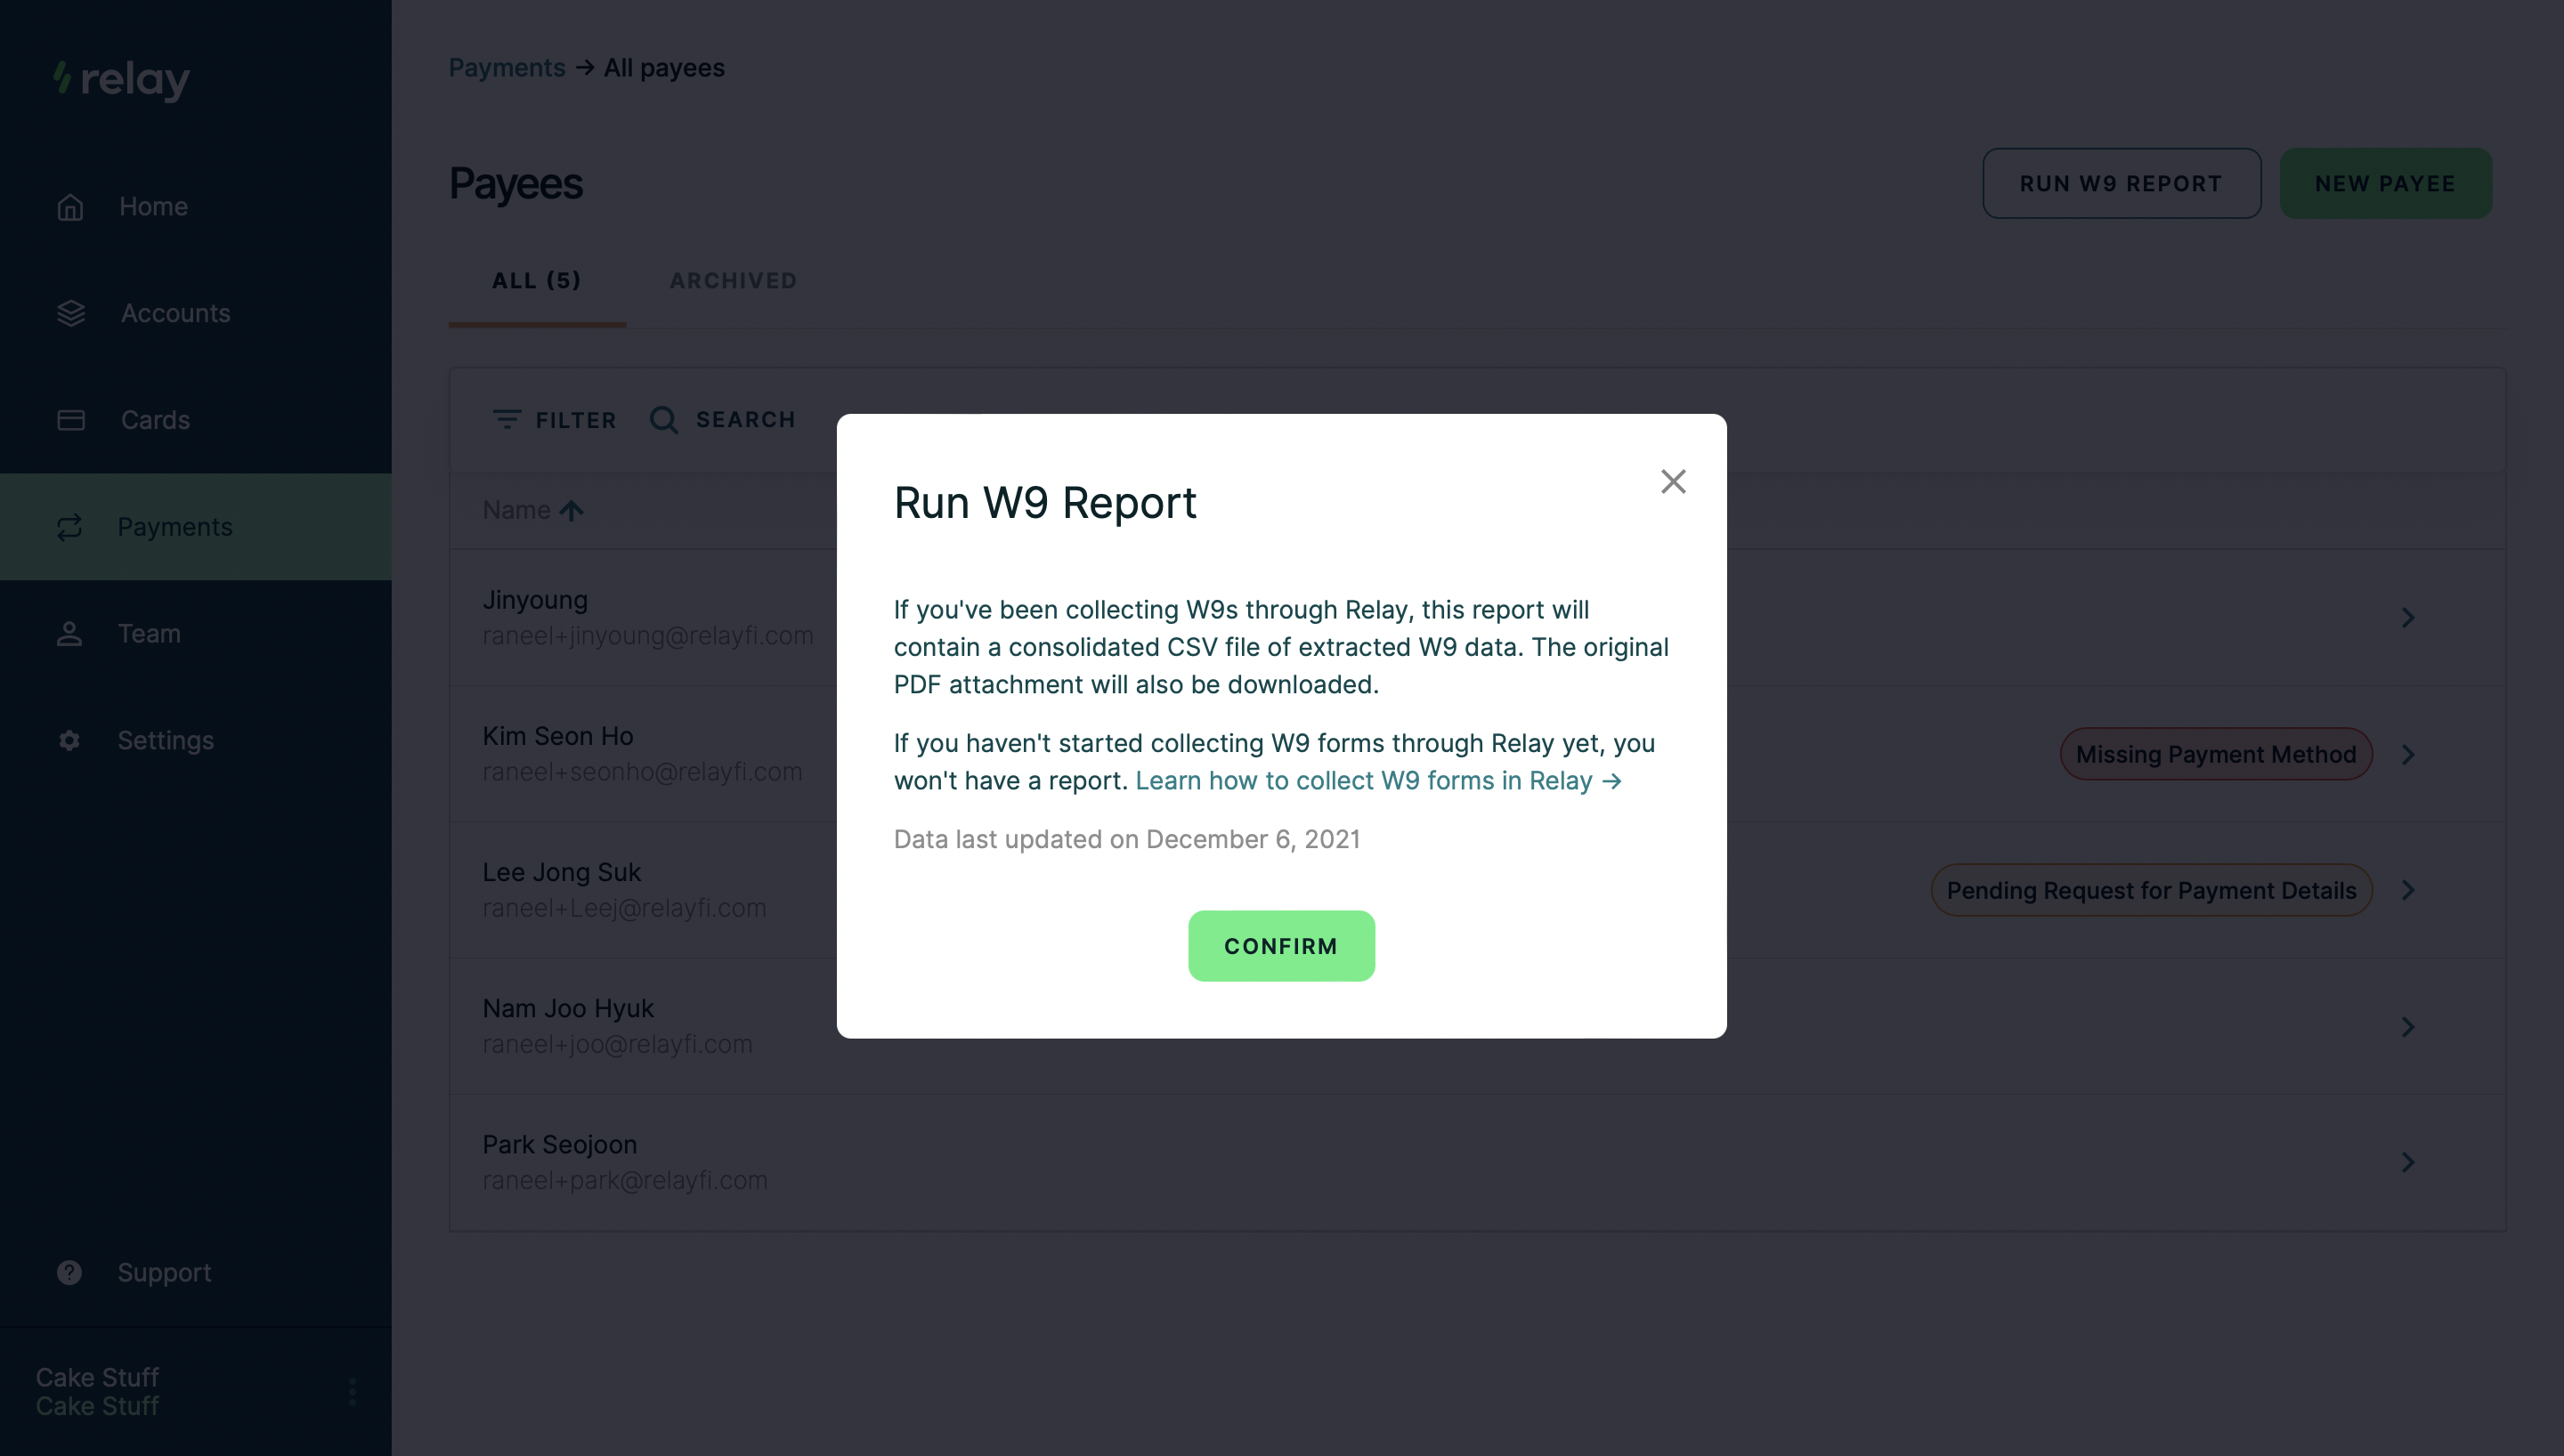
Task: Click the Relay logo
Action: 120,81
